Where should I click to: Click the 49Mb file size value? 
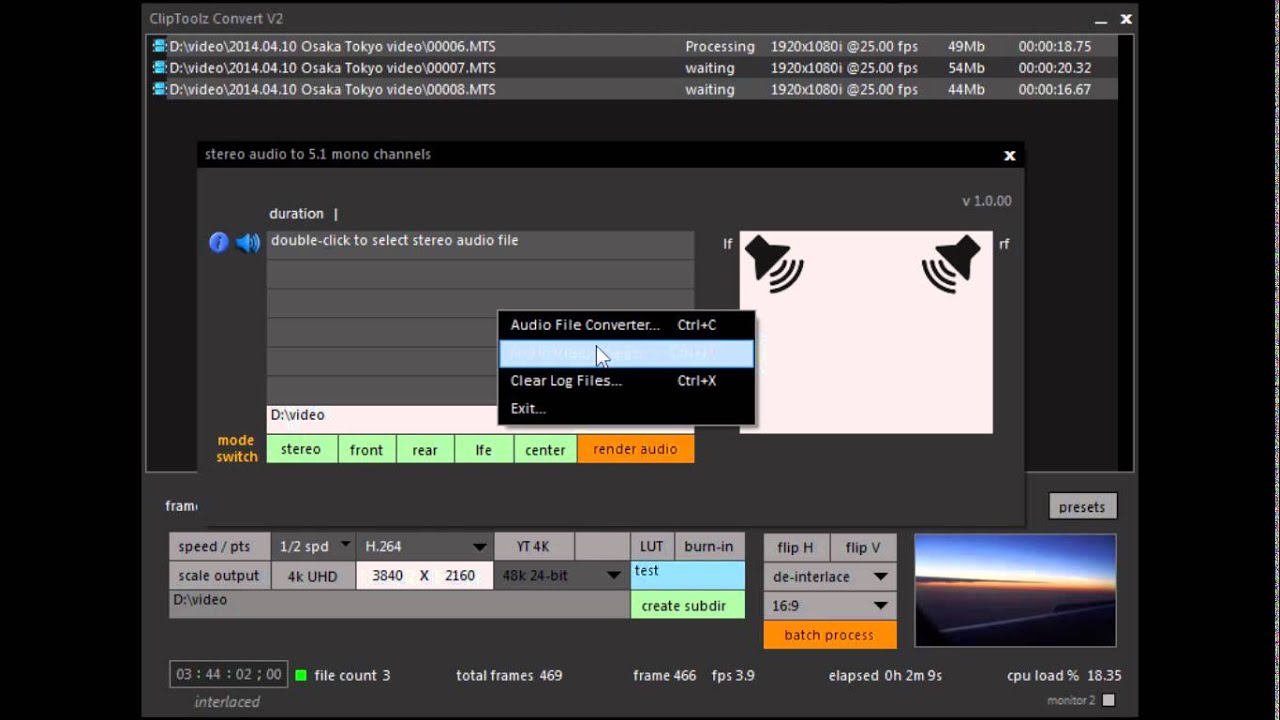(966, 46)
